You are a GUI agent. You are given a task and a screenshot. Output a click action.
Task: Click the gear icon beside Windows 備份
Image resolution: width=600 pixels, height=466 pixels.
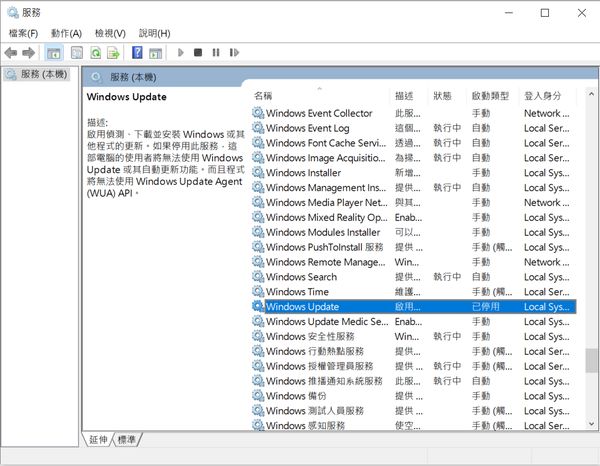[x=258, y=396]
